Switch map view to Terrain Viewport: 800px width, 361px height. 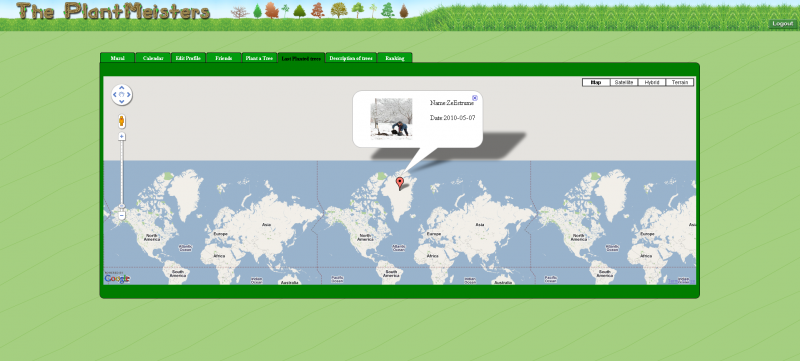[680, 82]
